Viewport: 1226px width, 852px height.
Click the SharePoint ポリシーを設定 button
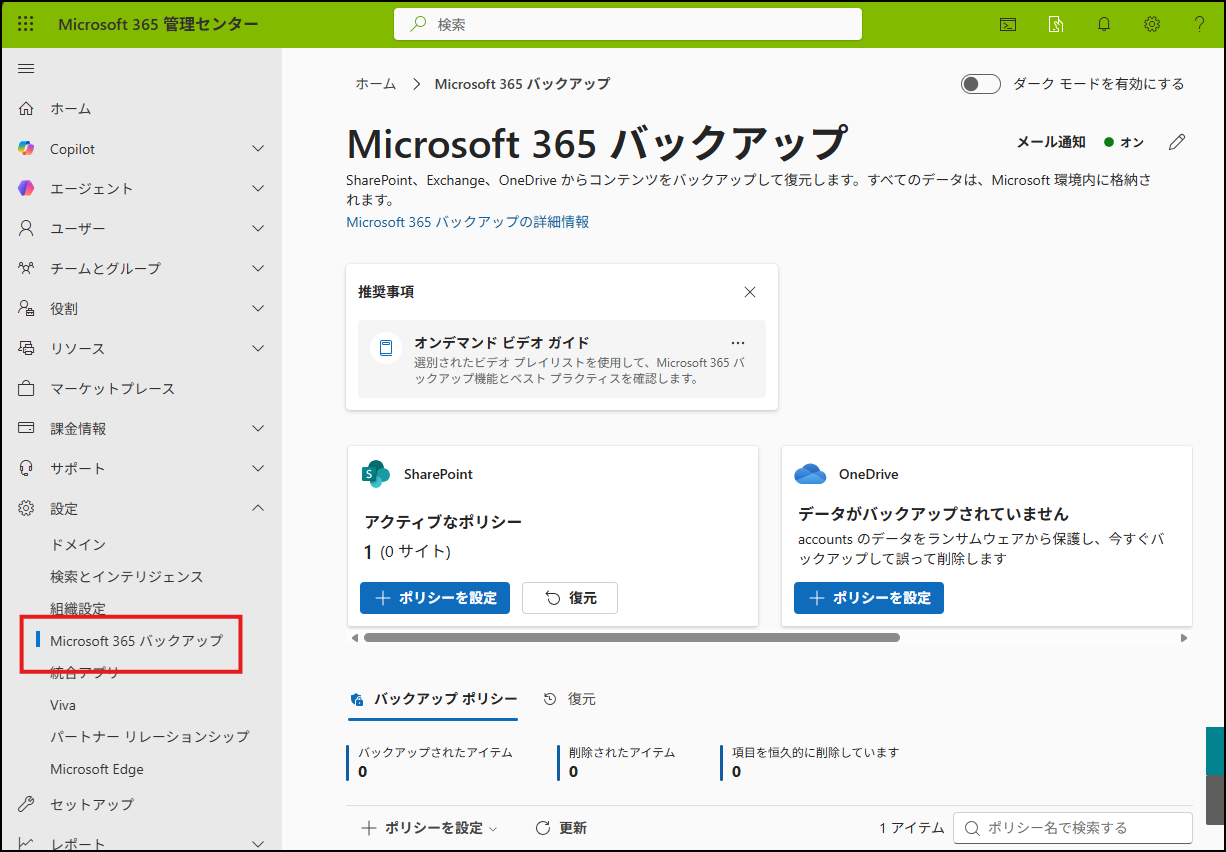[x=435, y=598]
